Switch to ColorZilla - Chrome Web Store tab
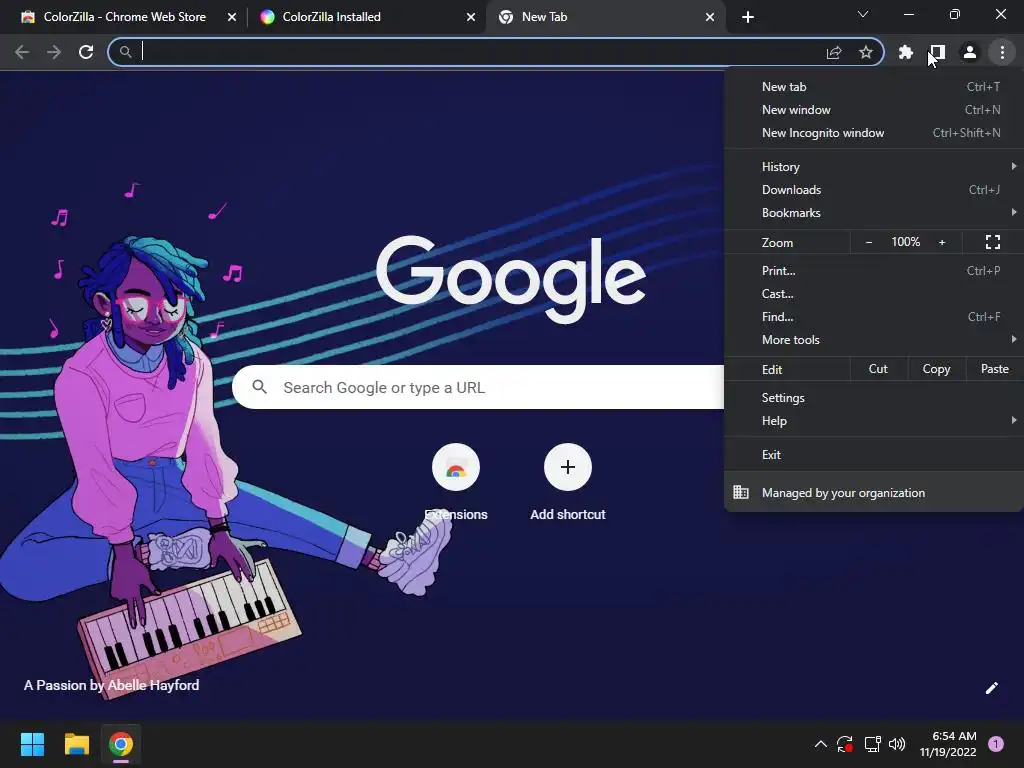 tap(123, 17)
